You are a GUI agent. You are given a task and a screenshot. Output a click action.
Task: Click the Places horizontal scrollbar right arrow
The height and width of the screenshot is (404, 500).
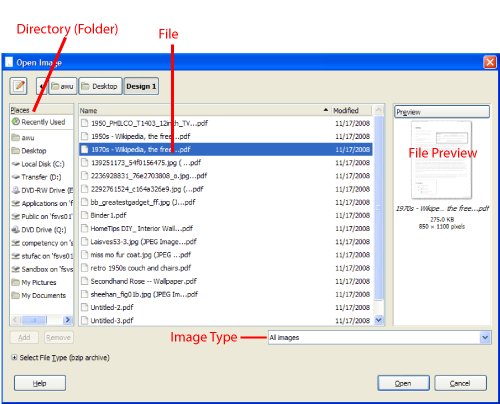[x=68, y=320]
